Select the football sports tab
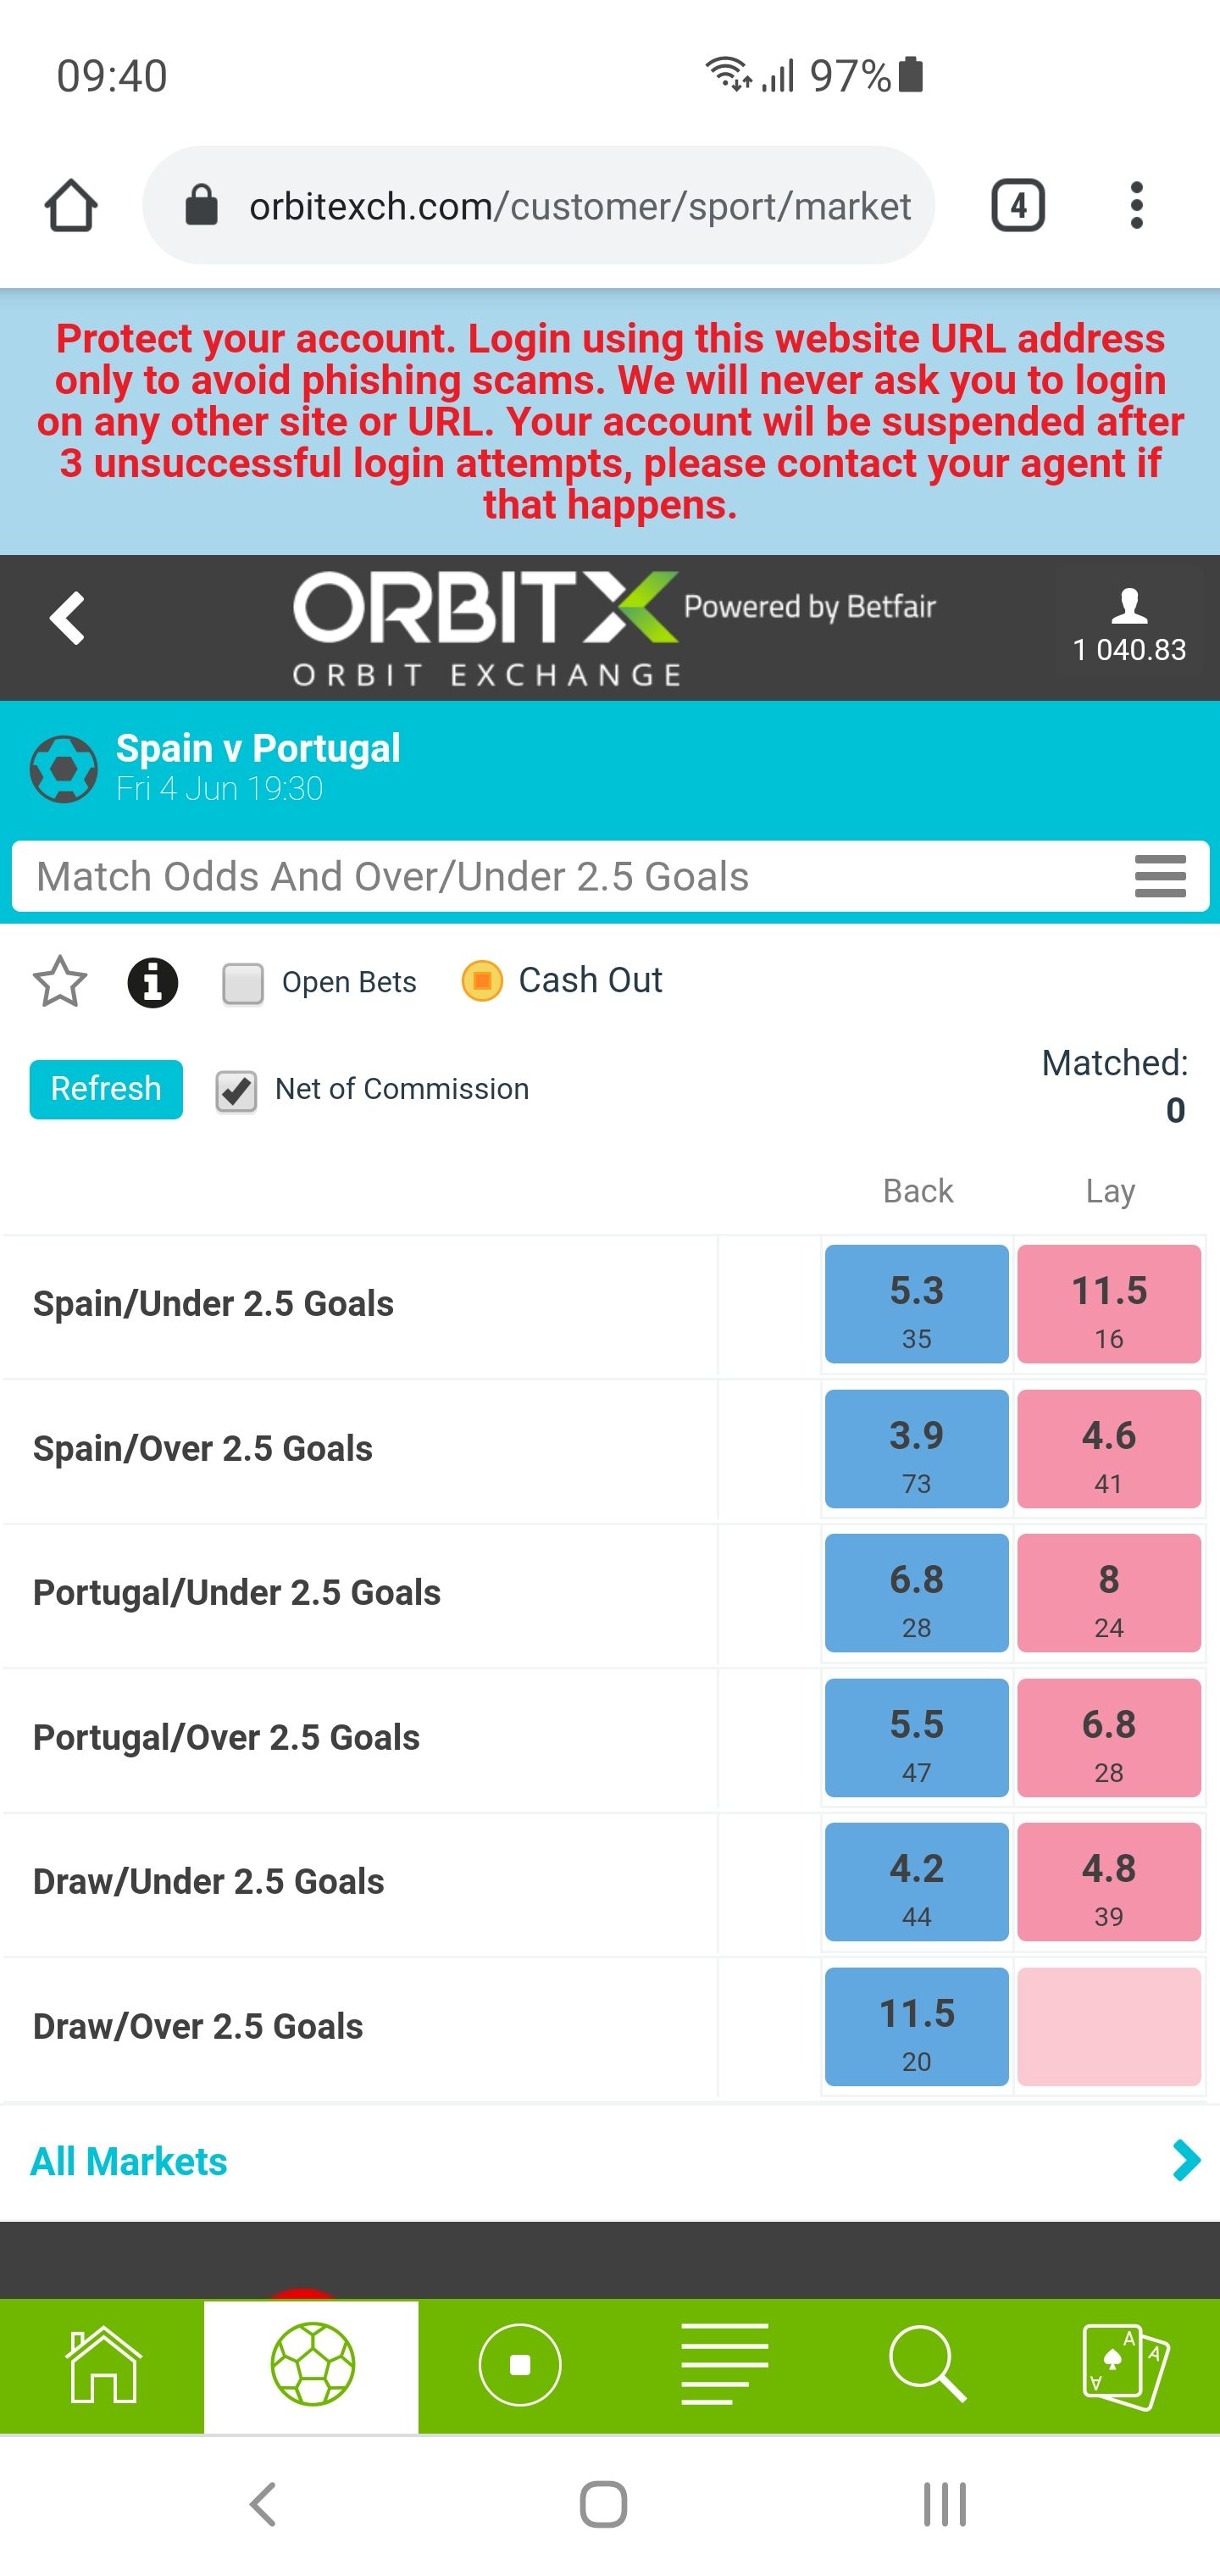Viewport: 1220px width, 2576px height. click(x=312, y=2365)
